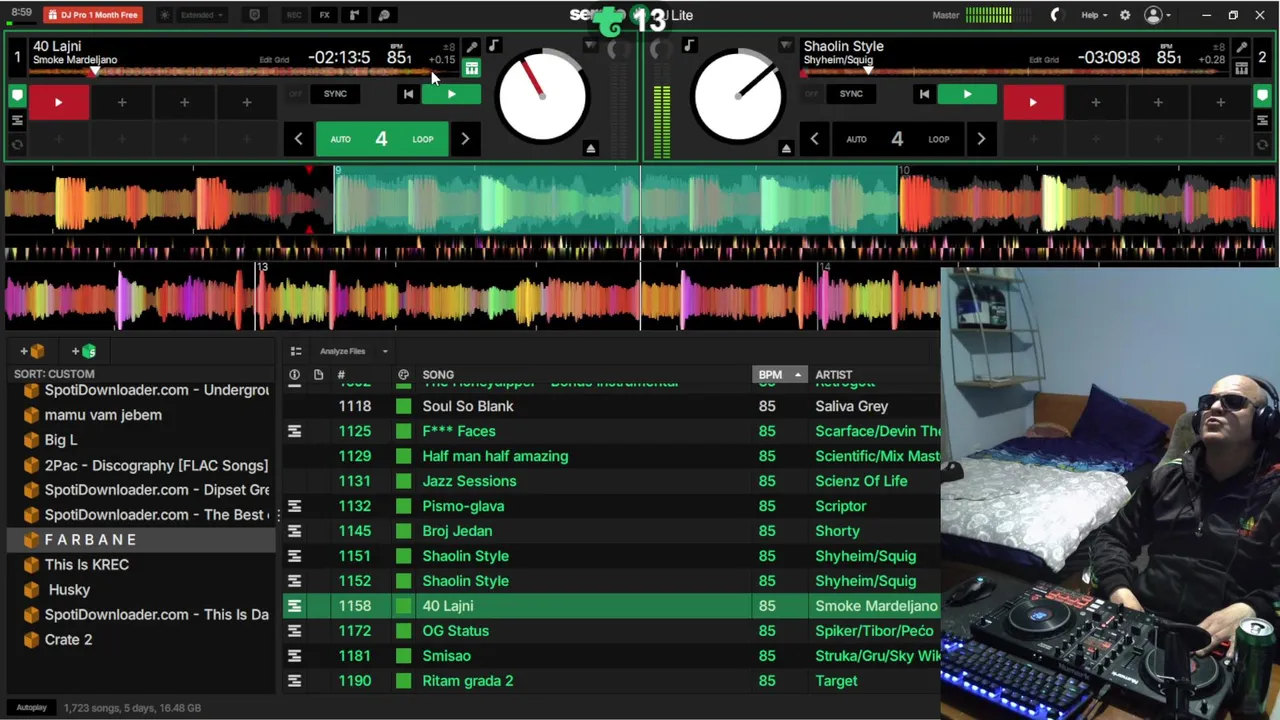The height and width of the screenshot is (720, 1280).
Task: Click deck 2 microphone/censor icon
Action: [x=1241, y=46]
